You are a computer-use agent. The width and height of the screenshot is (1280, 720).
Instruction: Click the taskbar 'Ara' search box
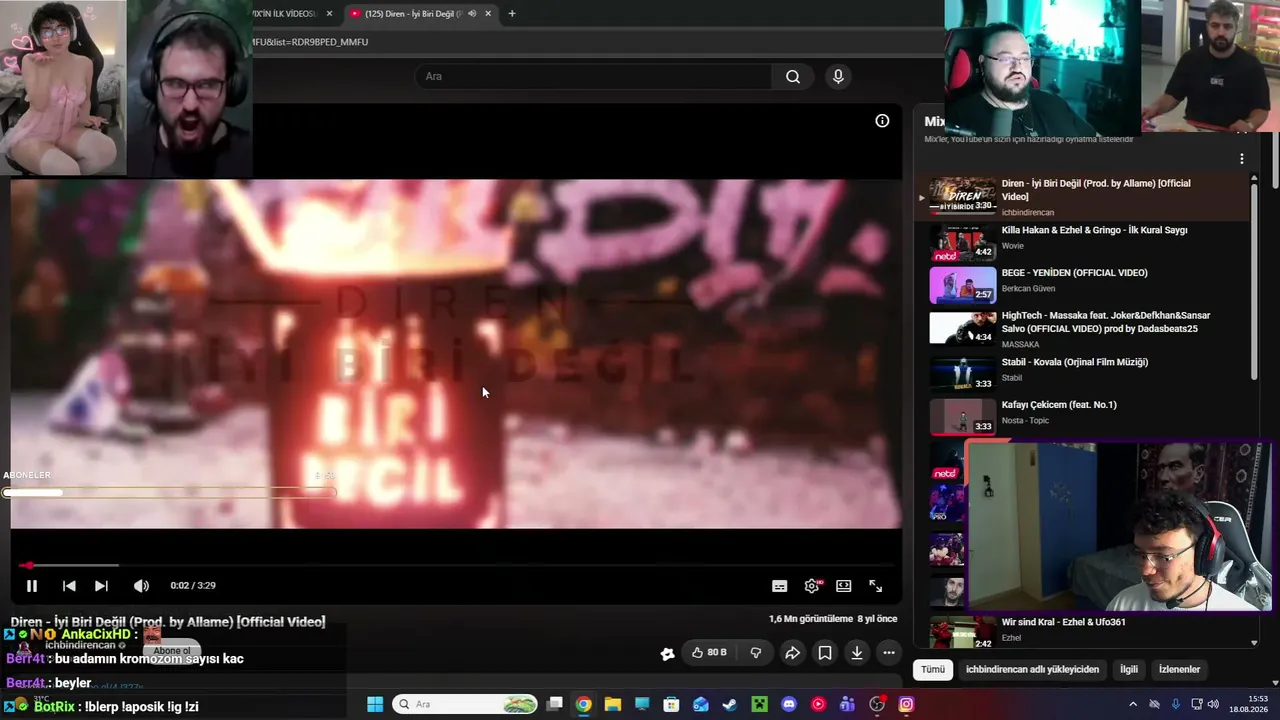click(466, 704)
